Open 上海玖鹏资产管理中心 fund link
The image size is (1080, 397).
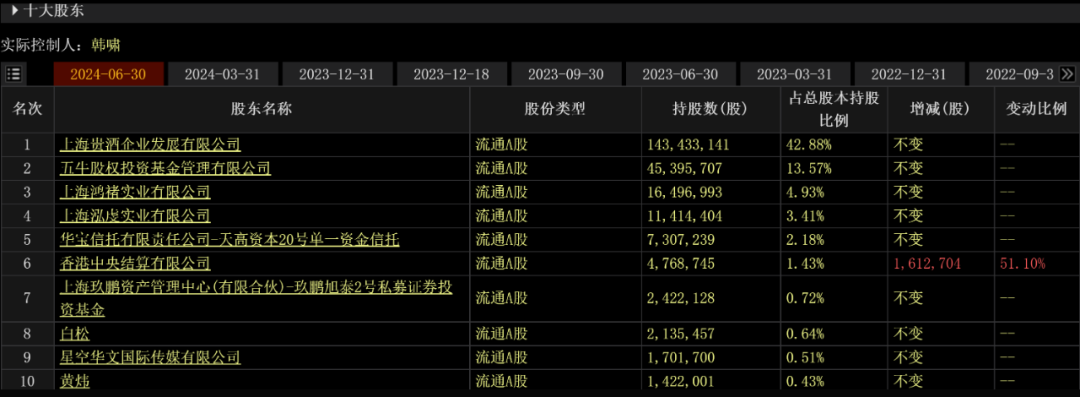256,298
